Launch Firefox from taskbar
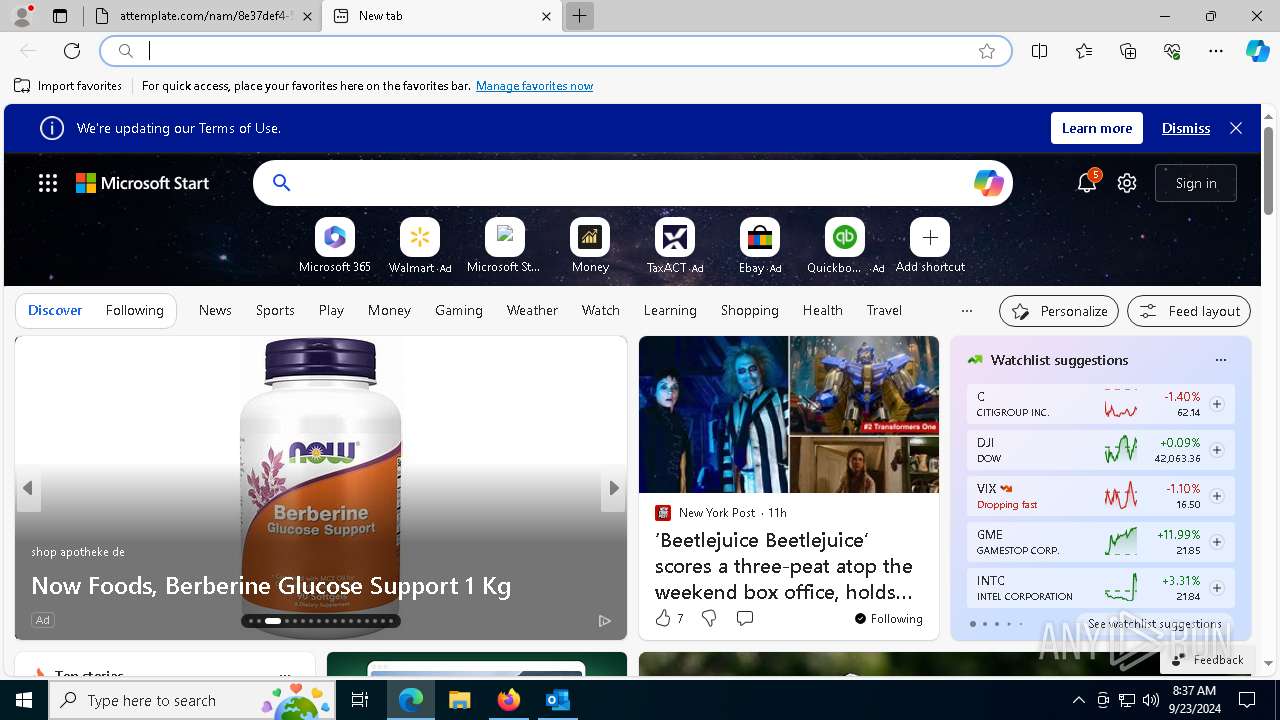This screenshot has height=720, width=1280. (508, 700)
